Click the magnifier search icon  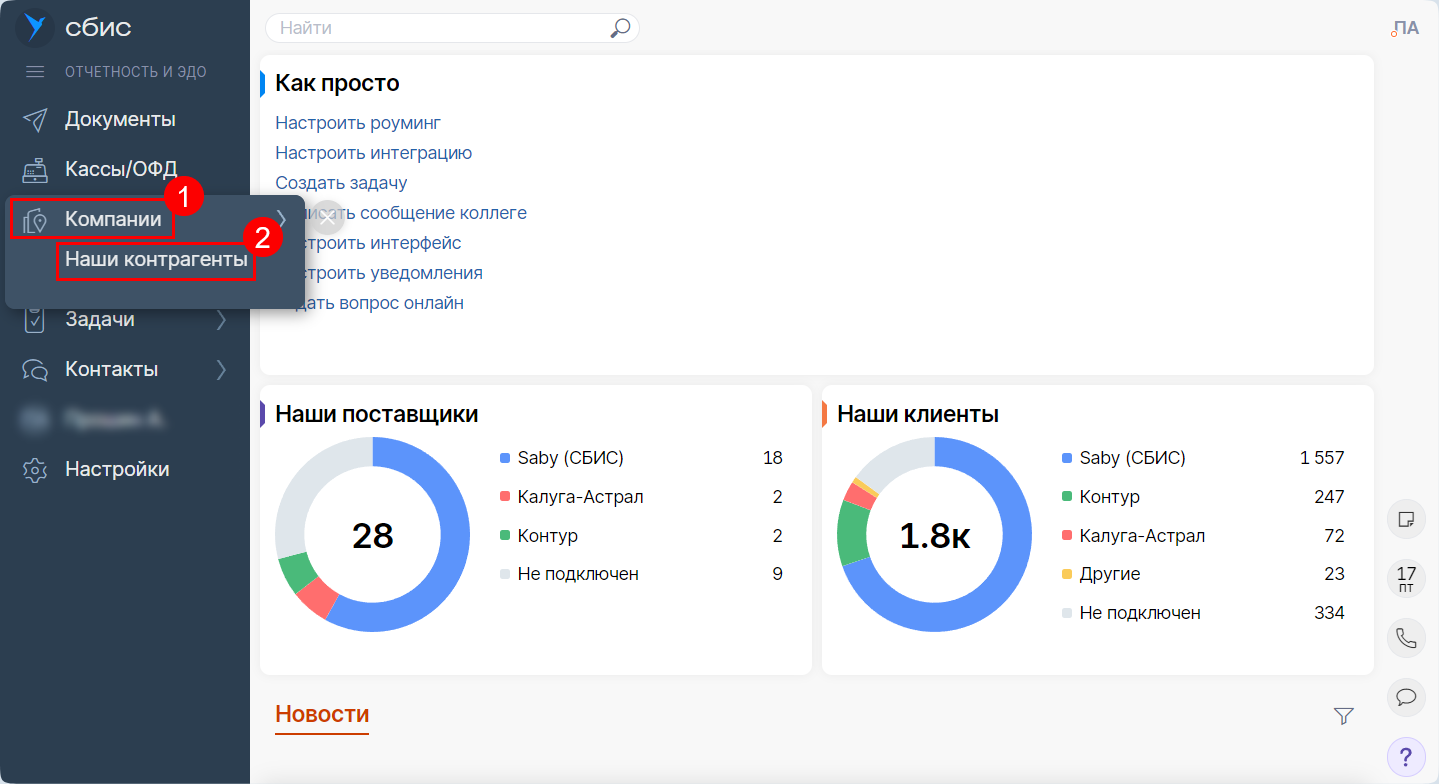pos(620,28)
